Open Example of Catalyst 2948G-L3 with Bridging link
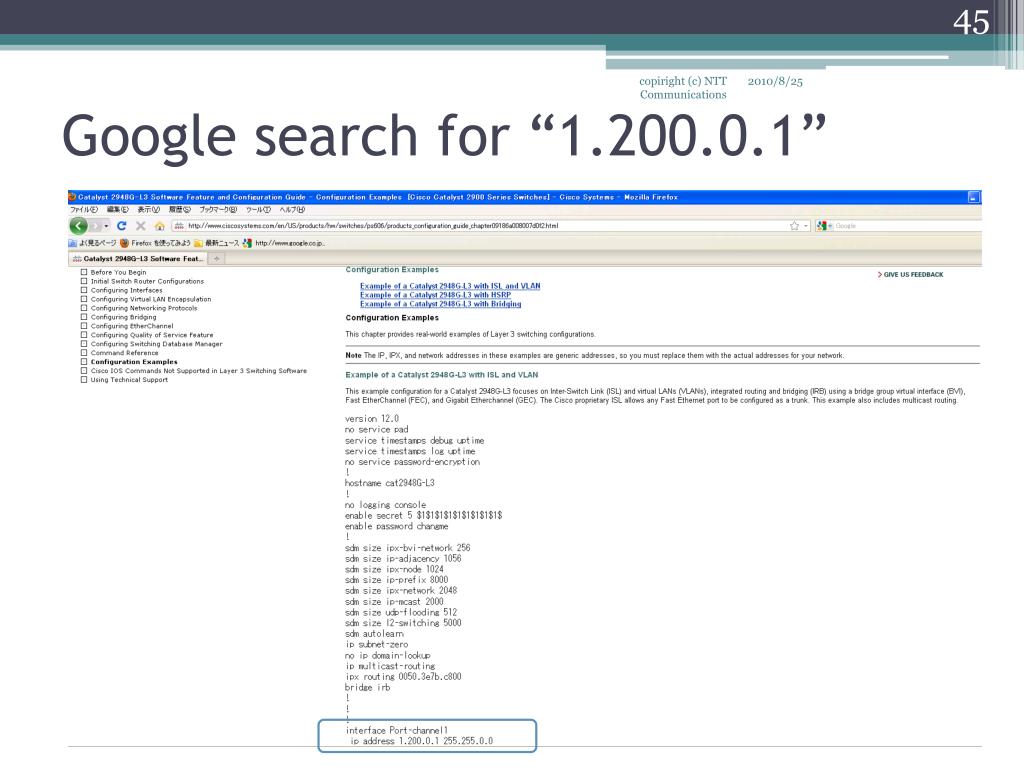 (x=441, y=304)
